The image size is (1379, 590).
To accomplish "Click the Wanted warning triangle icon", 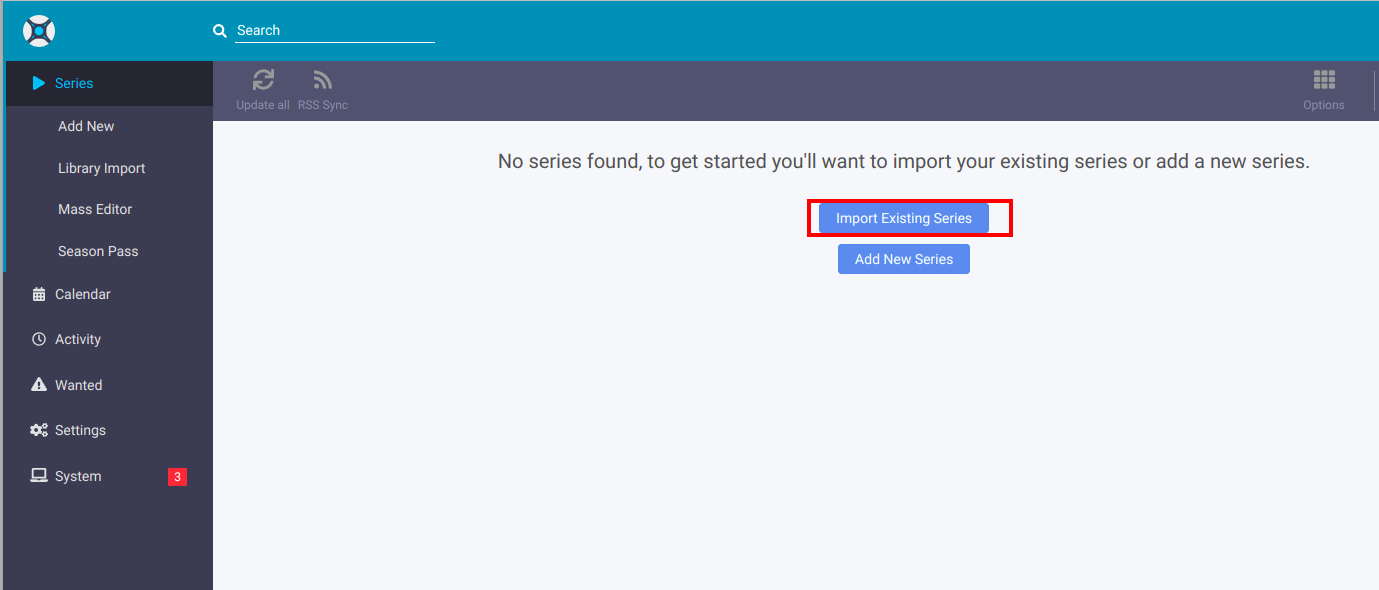I will click(39, 385).
